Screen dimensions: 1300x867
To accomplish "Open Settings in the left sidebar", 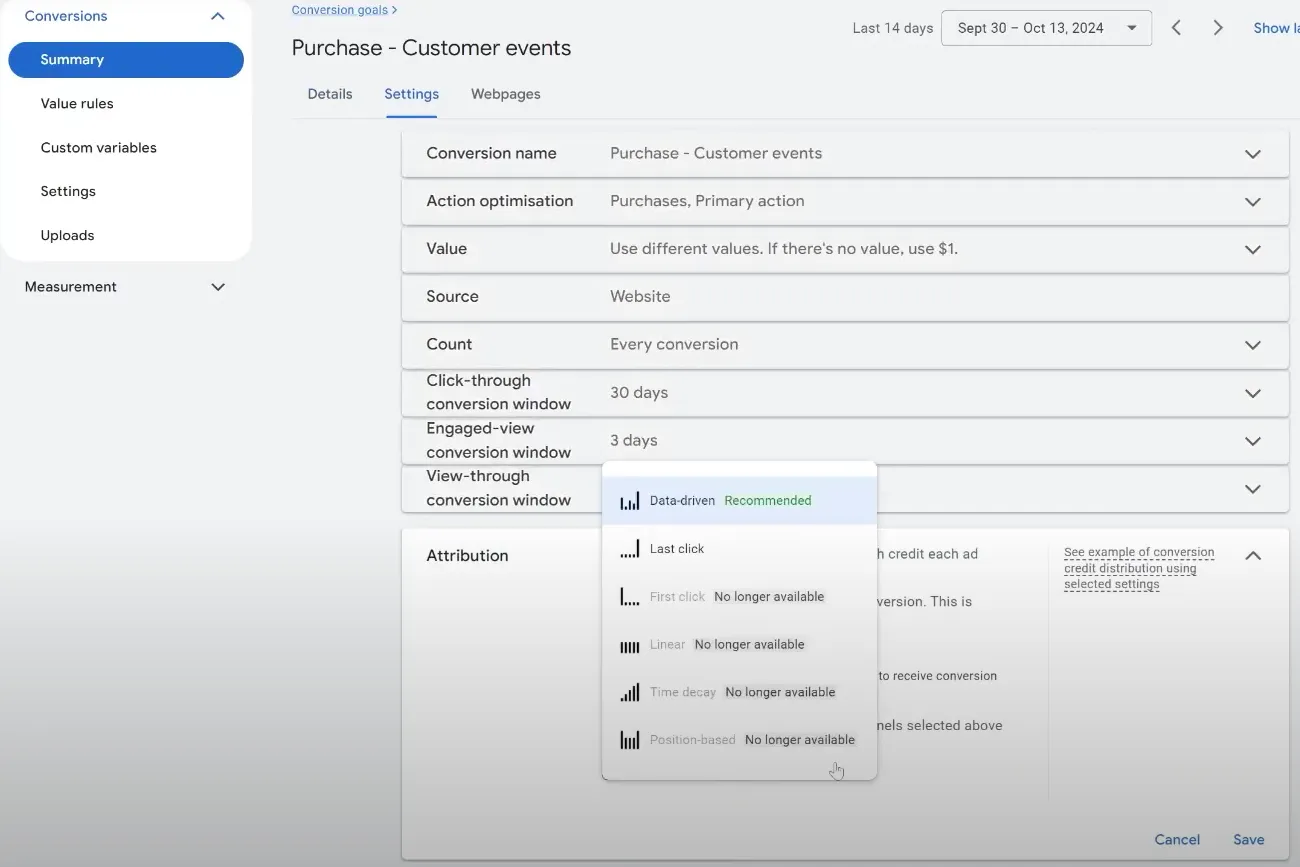I will 68,192.
